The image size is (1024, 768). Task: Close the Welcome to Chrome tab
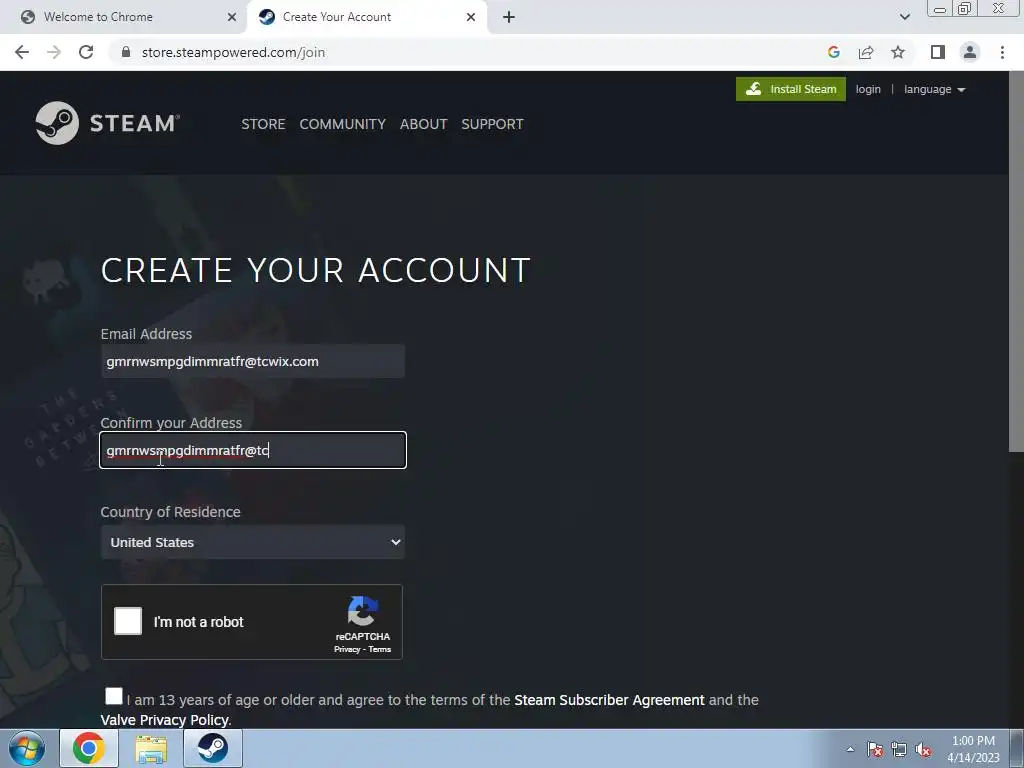232,17
